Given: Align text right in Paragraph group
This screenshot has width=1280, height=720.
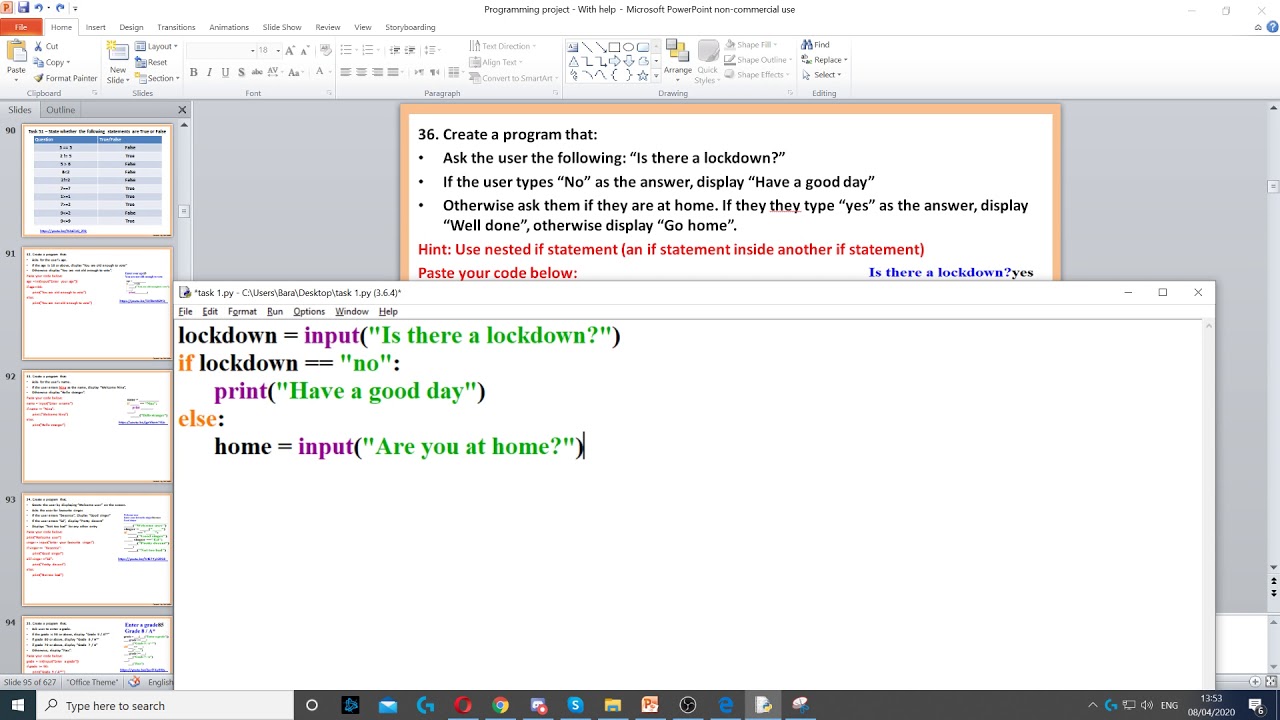Looking at the screenshot, I should [378, 72].
